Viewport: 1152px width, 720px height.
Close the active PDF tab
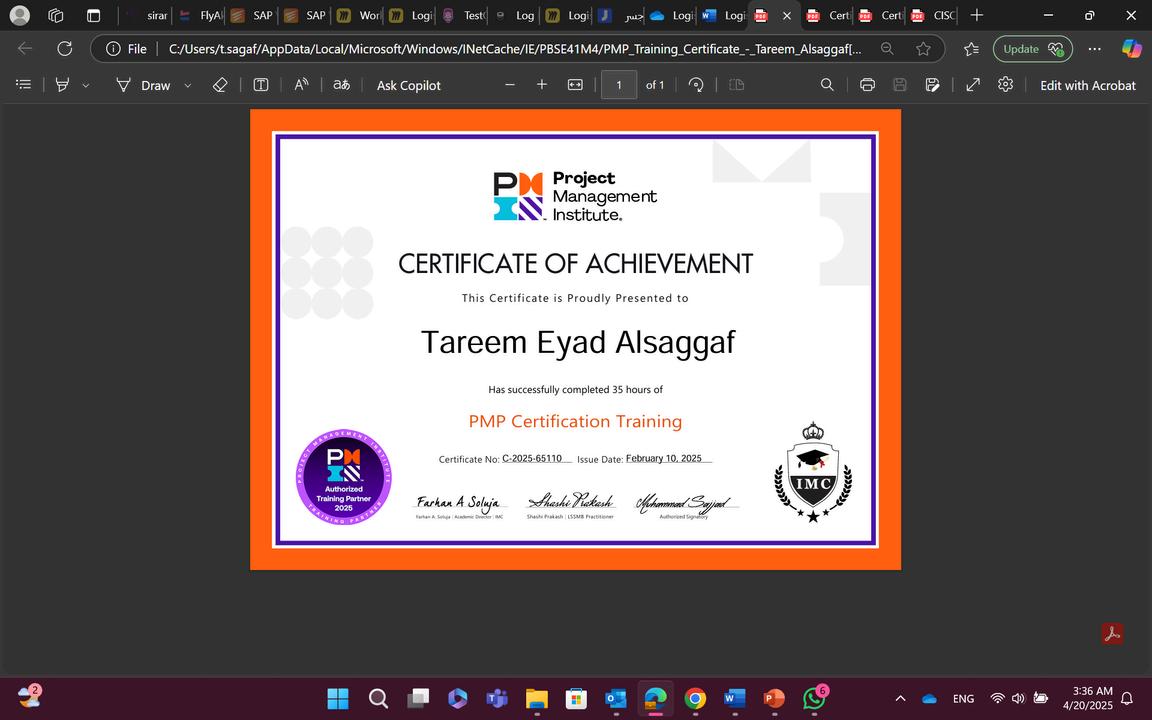coord(786,15)
